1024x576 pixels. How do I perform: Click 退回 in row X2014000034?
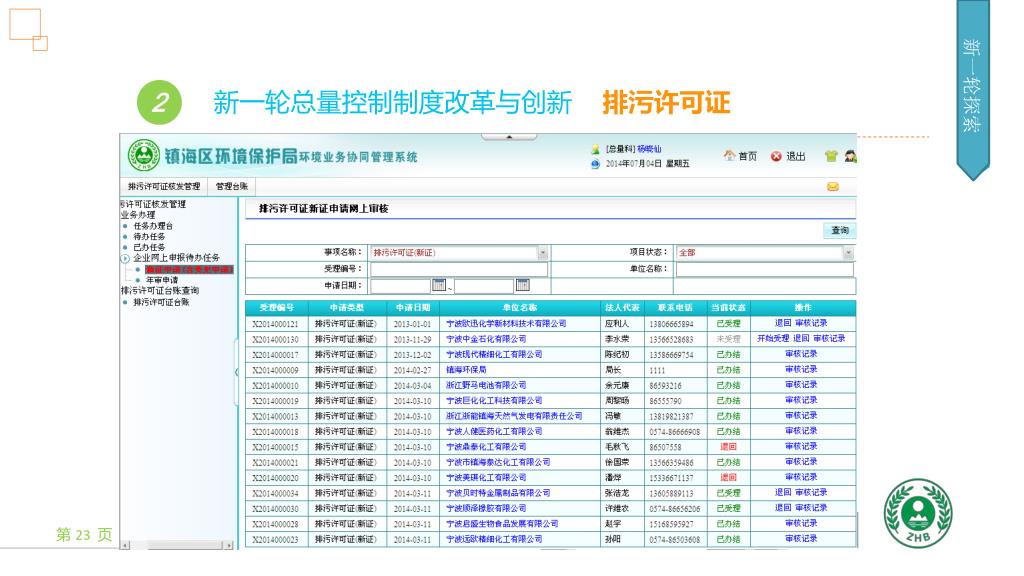[x=783, y=492]
